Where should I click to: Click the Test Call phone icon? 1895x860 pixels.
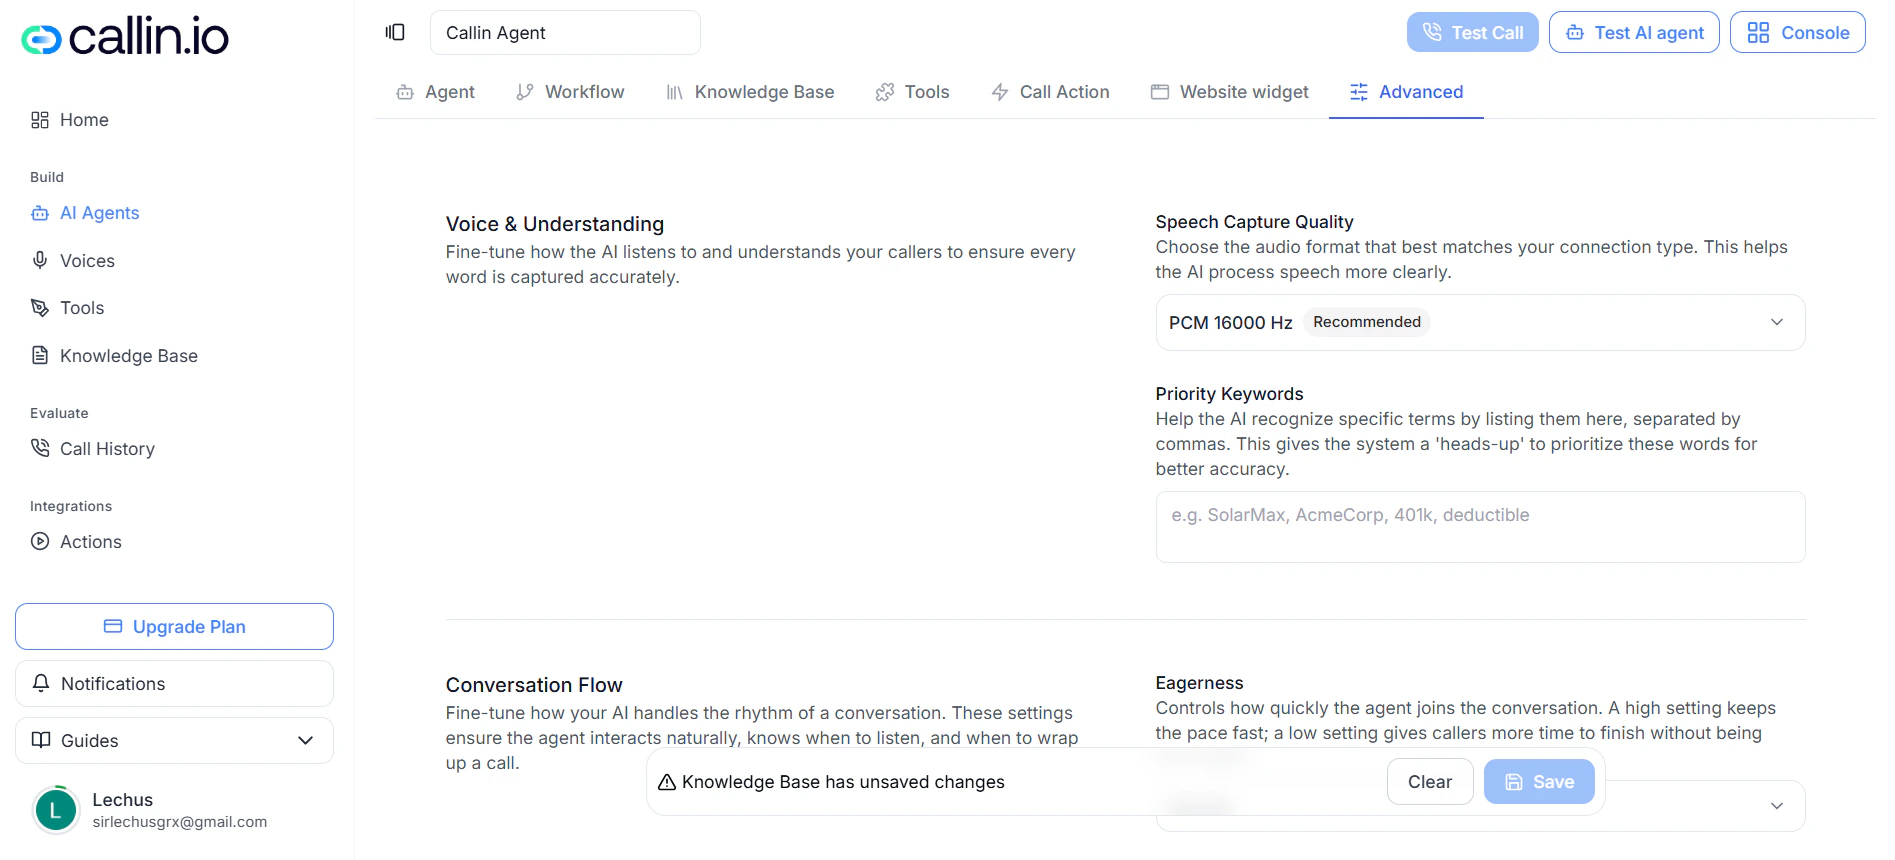[1432, 32]
